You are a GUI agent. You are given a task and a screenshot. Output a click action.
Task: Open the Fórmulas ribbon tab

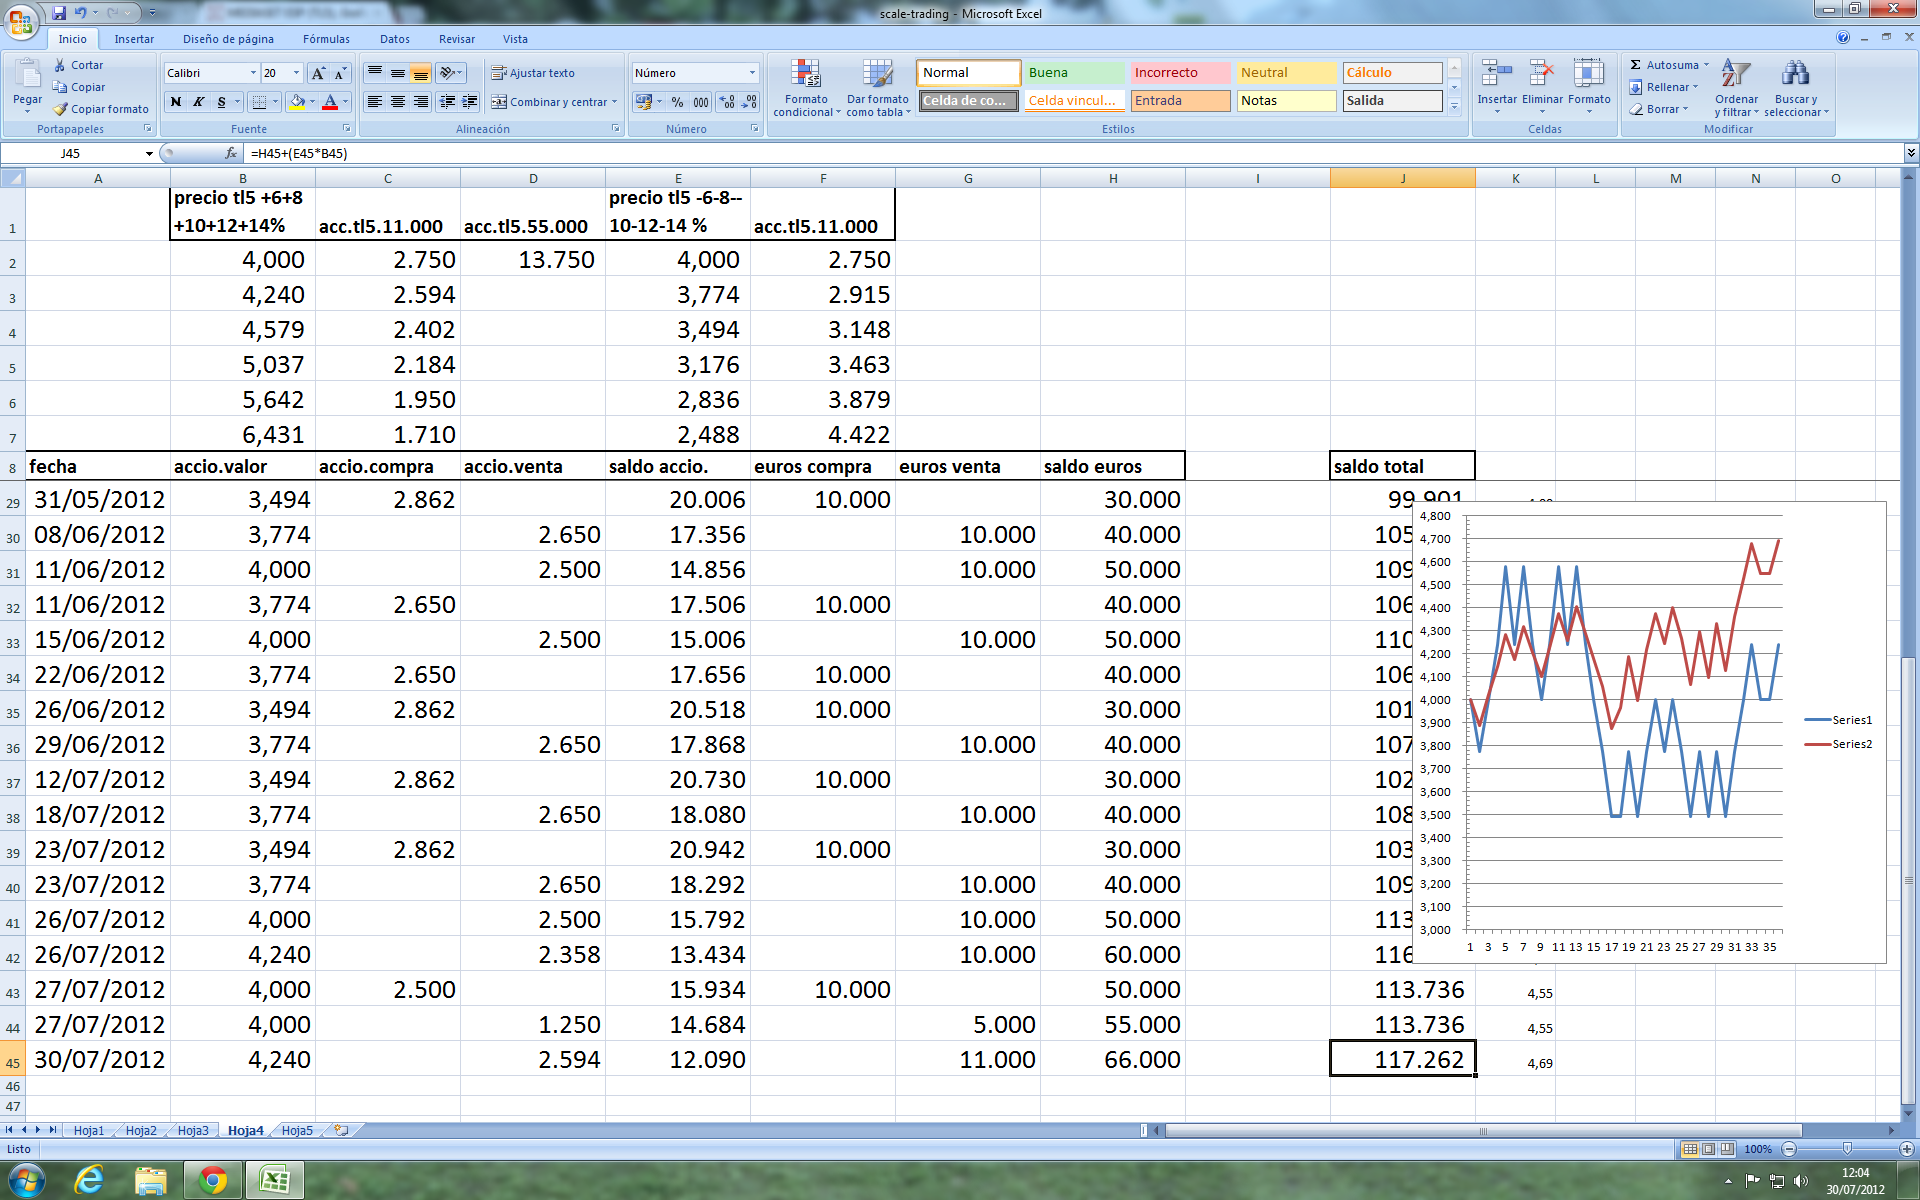(326, 39)
